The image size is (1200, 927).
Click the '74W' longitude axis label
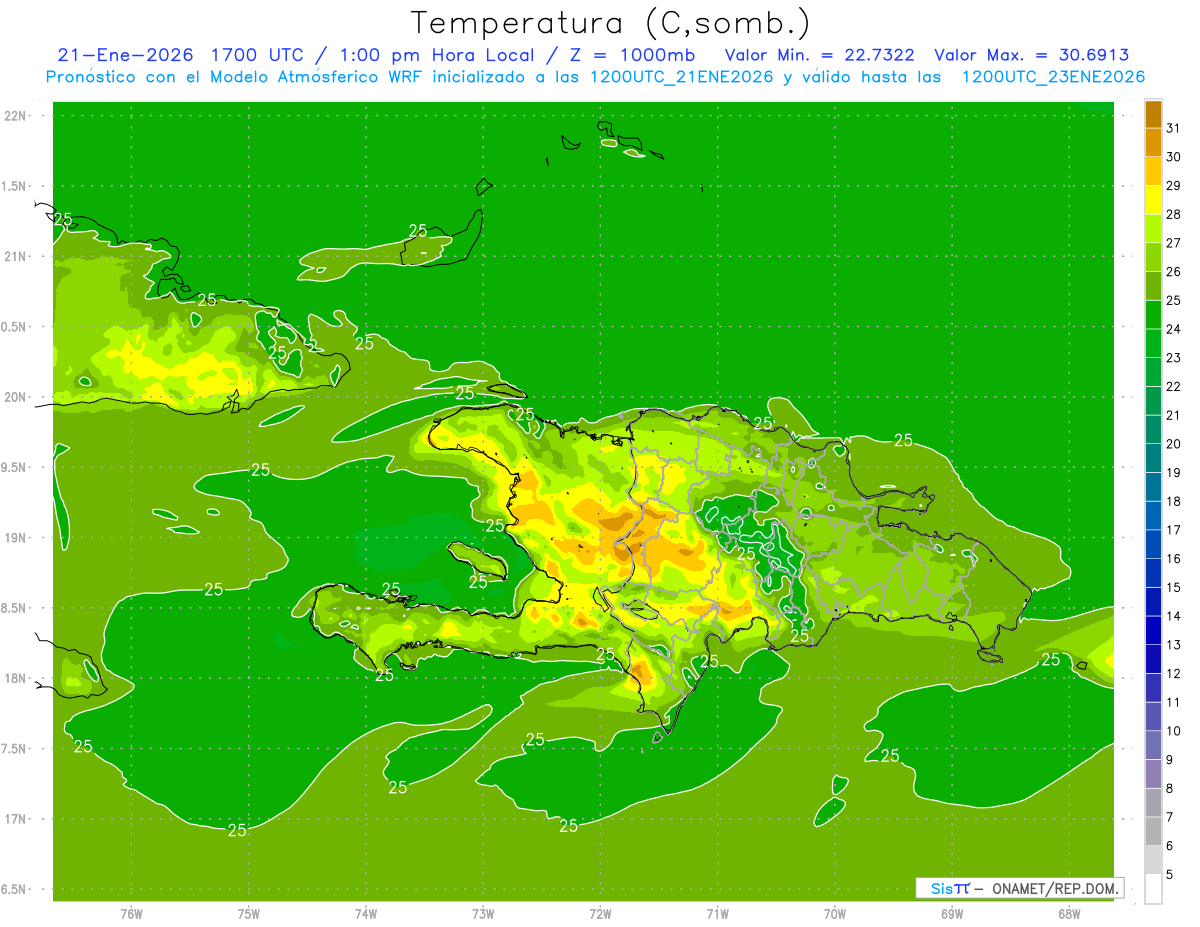point(366,914)
